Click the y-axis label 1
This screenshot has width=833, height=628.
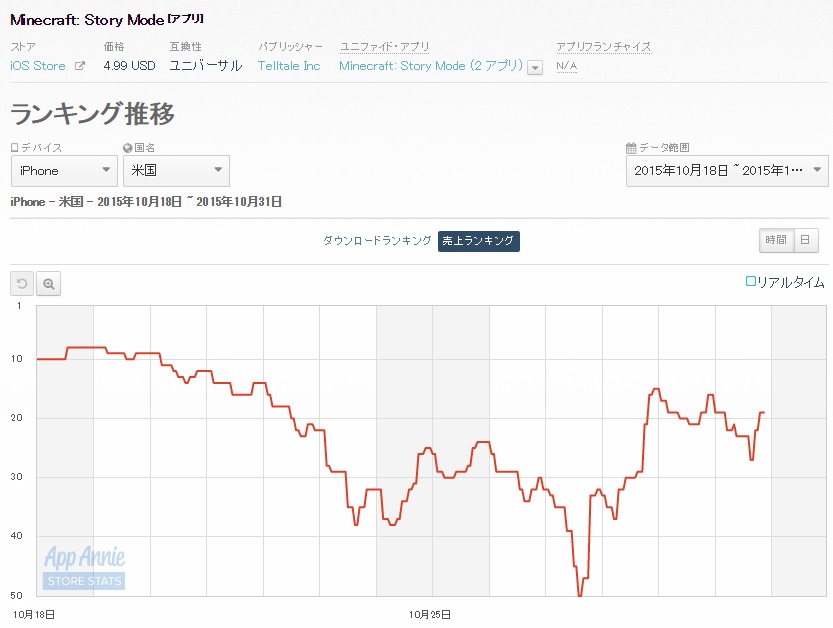tap(19, 305)
